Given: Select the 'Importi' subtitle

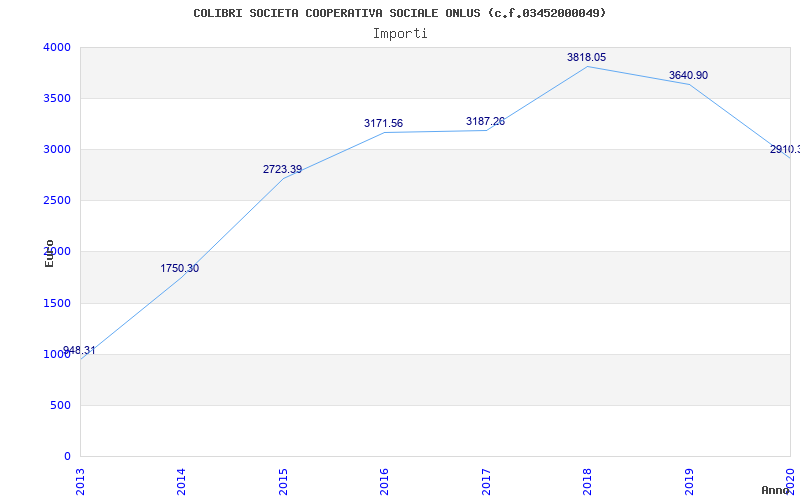Looking at the screenshot, I should point(400,34).
